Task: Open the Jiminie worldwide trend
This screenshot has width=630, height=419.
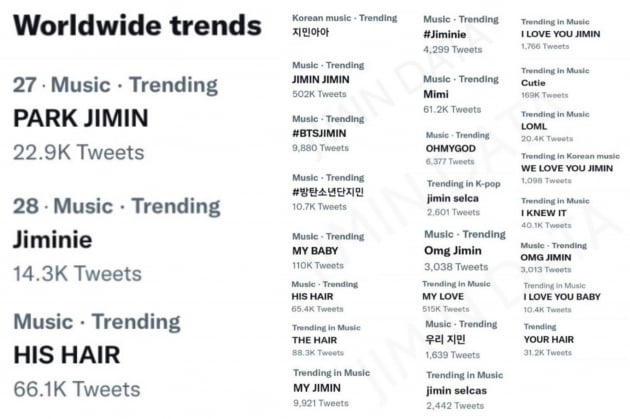Action: [53, 239]
